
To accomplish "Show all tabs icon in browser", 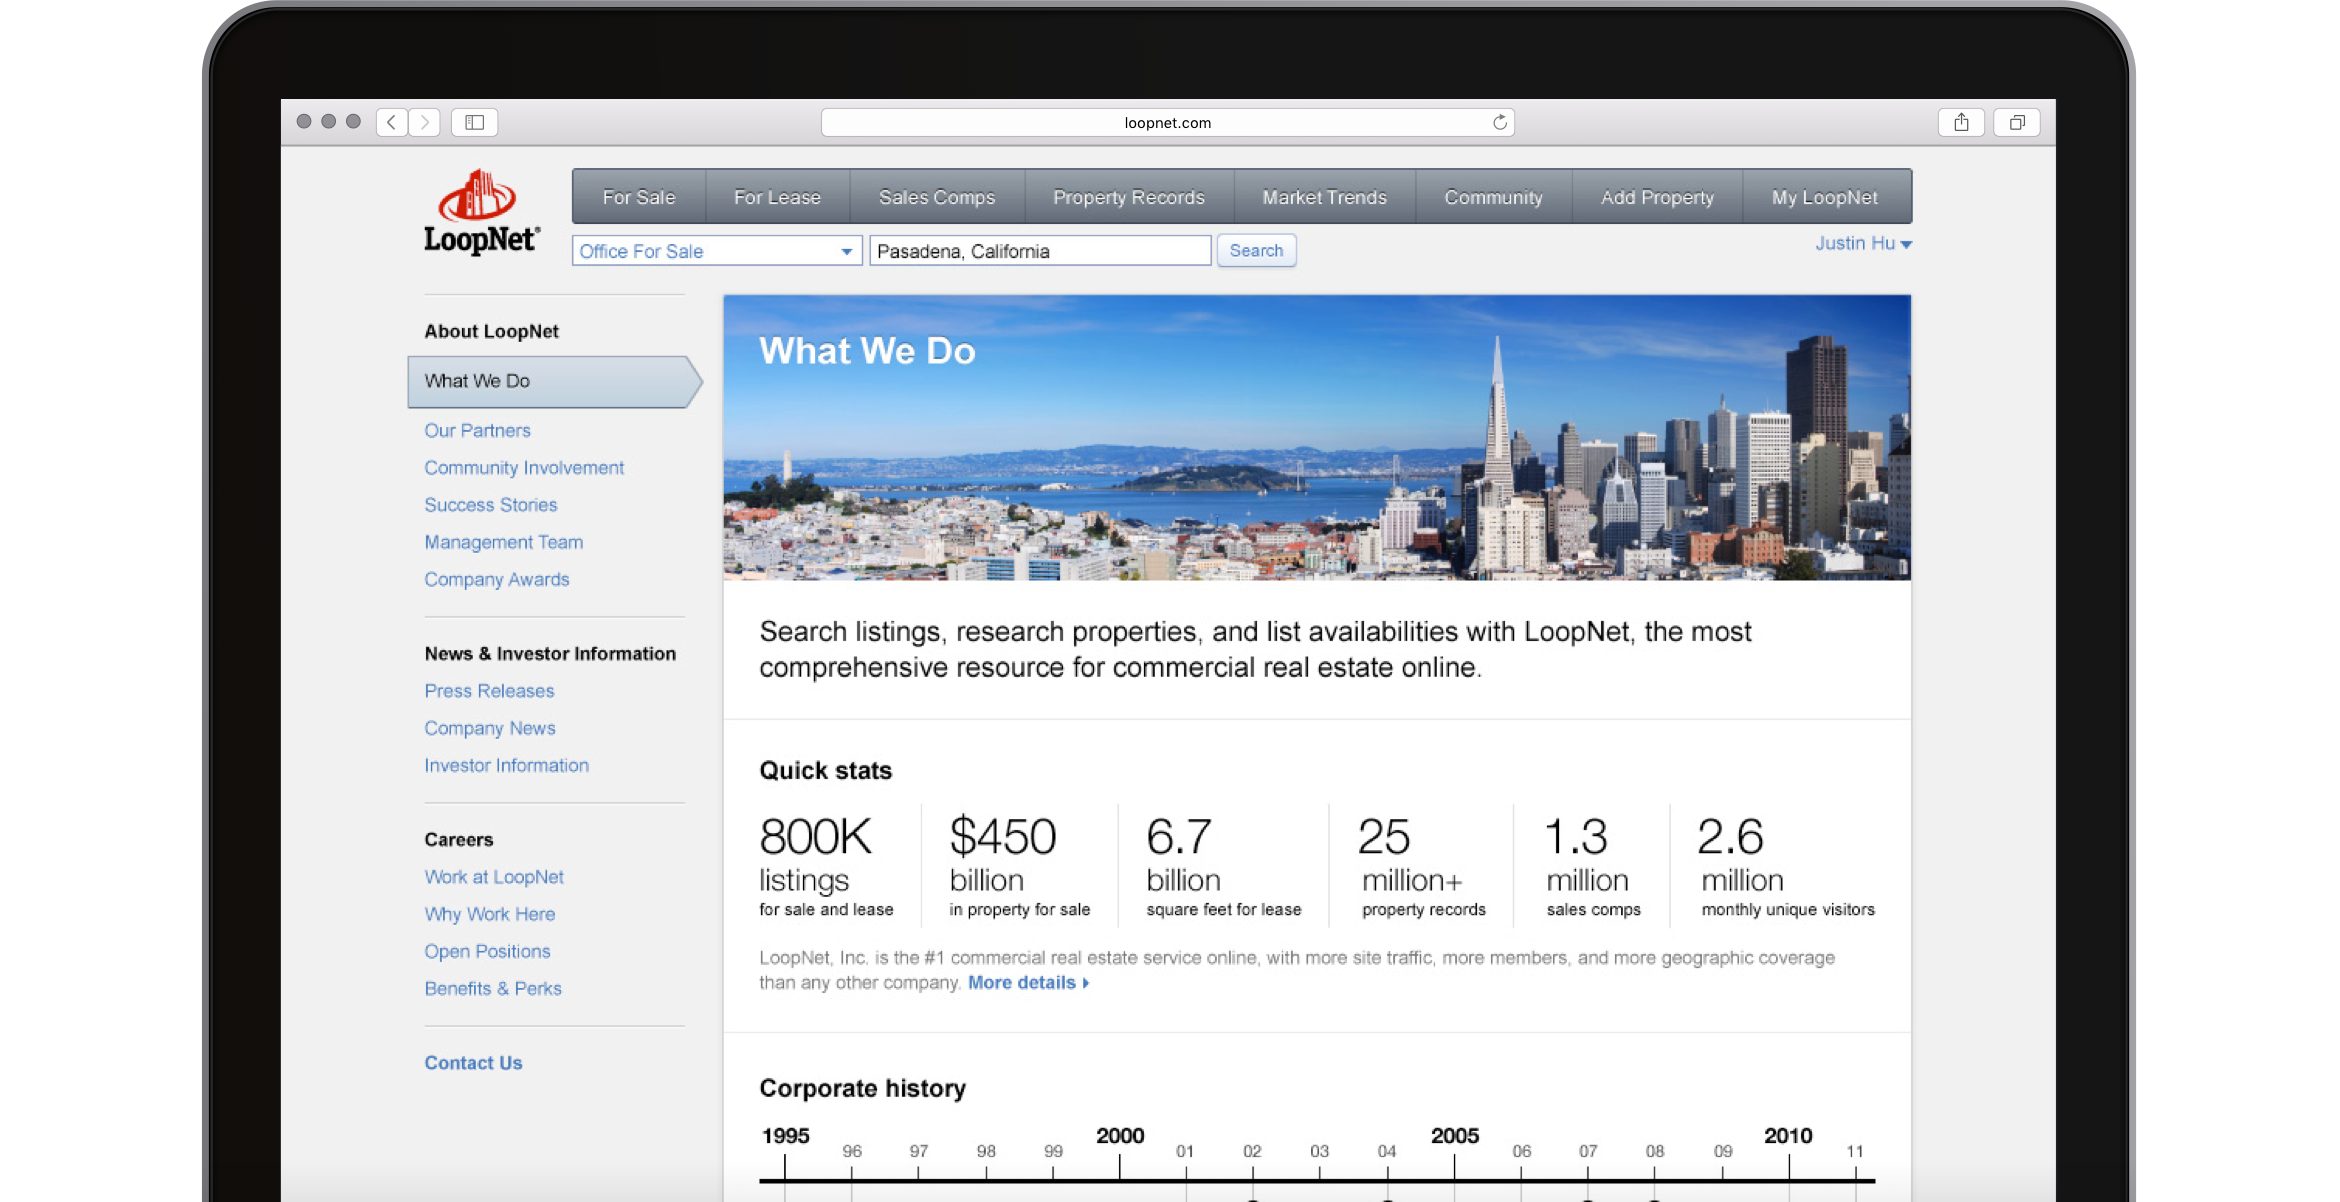I will (x=2017, y=122).
